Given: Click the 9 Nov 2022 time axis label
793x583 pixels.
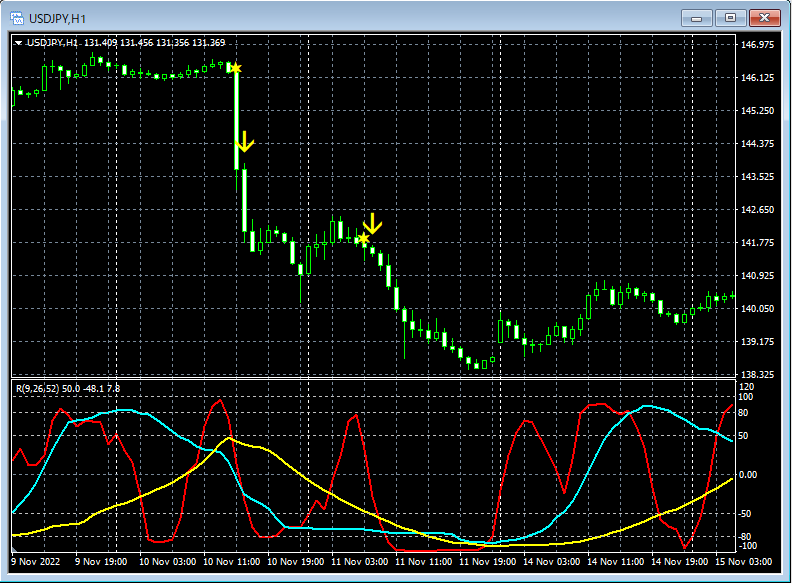Looking at the screenshot, I should click(33, 562).
